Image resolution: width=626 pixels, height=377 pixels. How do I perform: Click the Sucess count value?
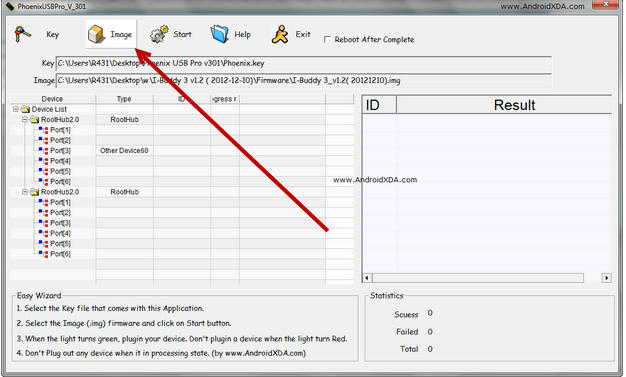(x=430, y=313)
